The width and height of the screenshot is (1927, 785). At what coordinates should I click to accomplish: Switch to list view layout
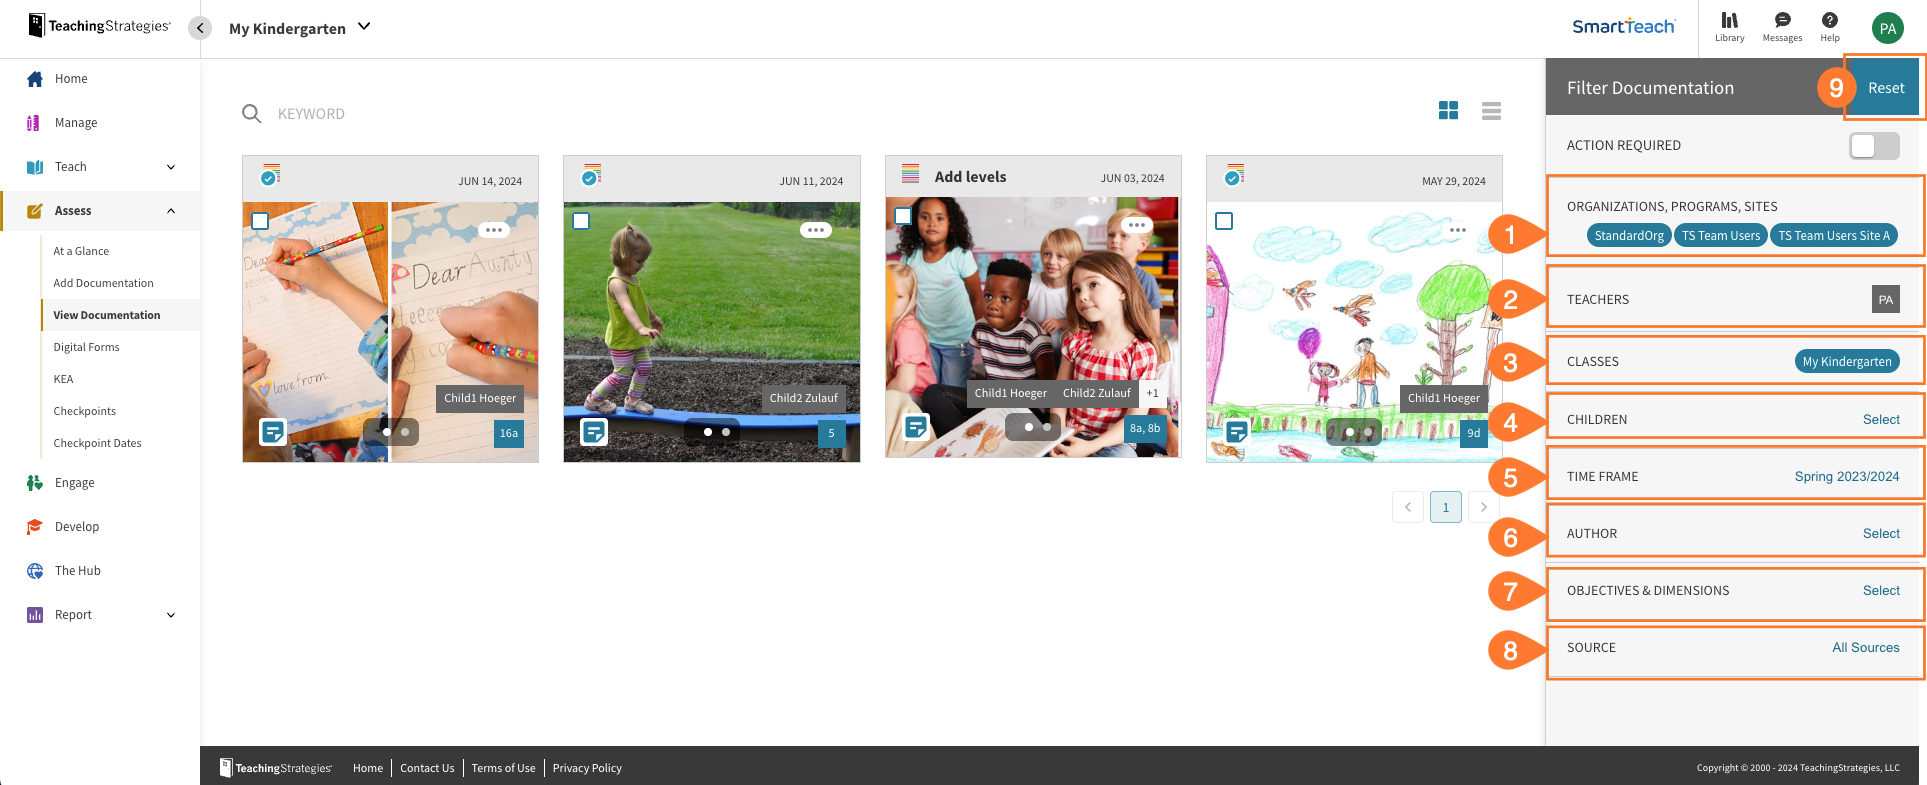click(x=1491, y=111)
